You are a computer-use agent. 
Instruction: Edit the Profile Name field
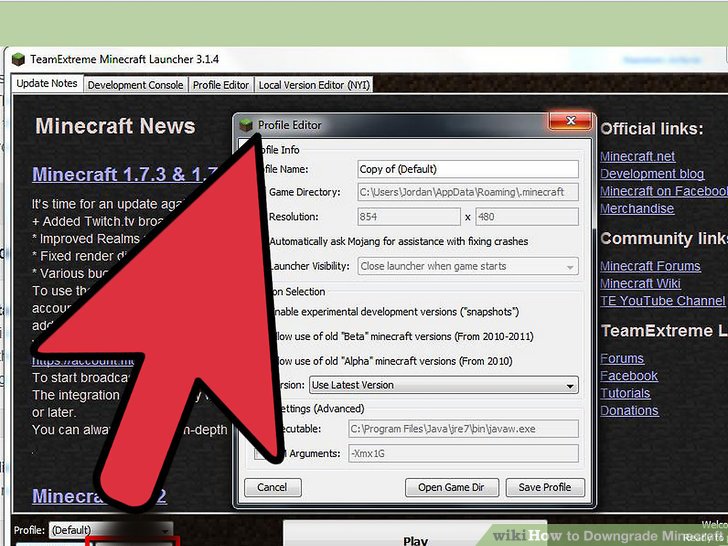click(x=468, y=169)
